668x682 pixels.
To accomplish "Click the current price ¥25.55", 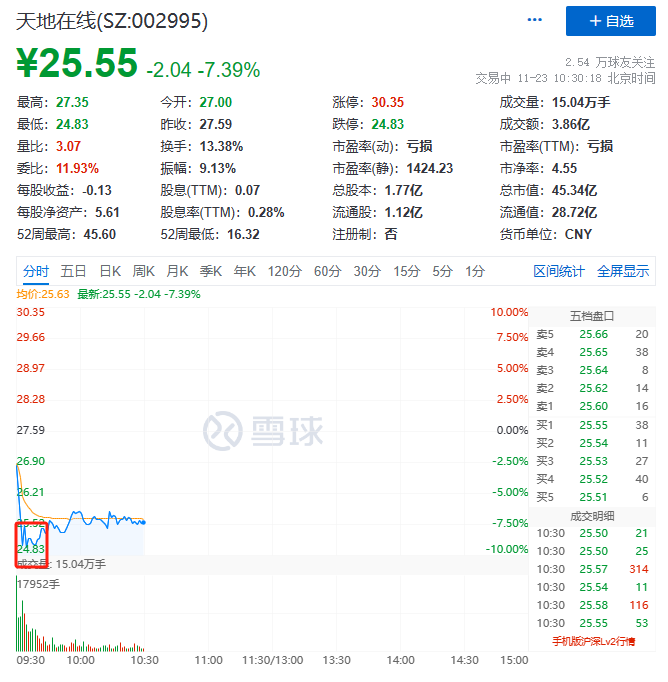I will (x=77, y=63).
